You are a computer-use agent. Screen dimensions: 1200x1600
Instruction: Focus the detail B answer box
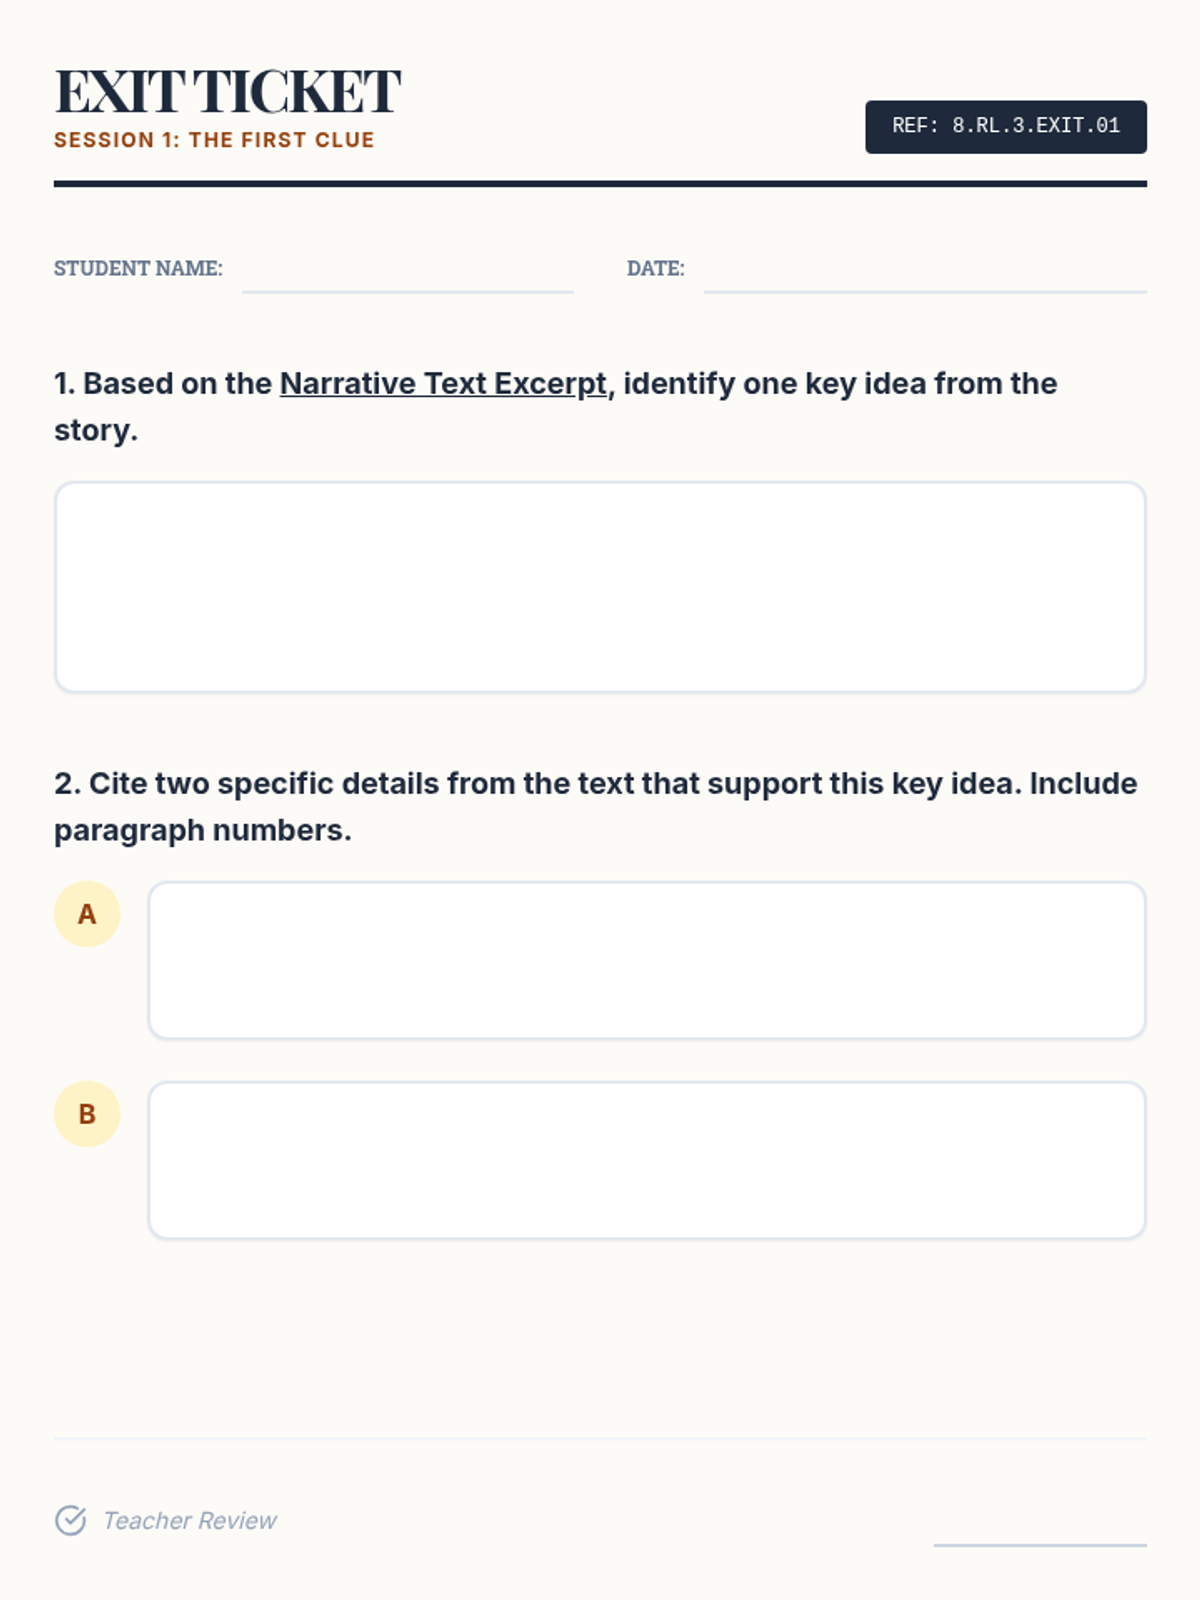pyautogui.click(x=647, y=1160)
